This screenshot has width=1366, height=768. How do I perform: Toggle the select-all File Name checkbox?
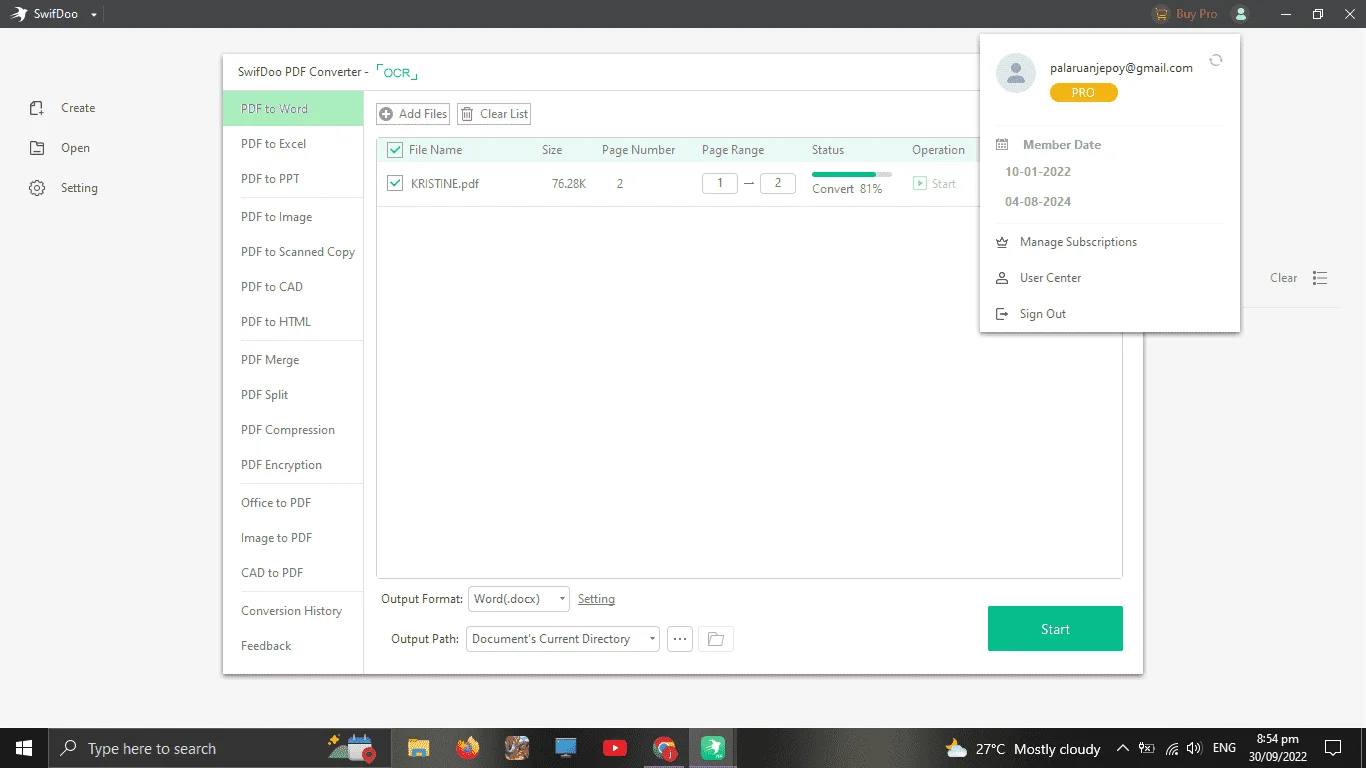click(x=394, y=150)
